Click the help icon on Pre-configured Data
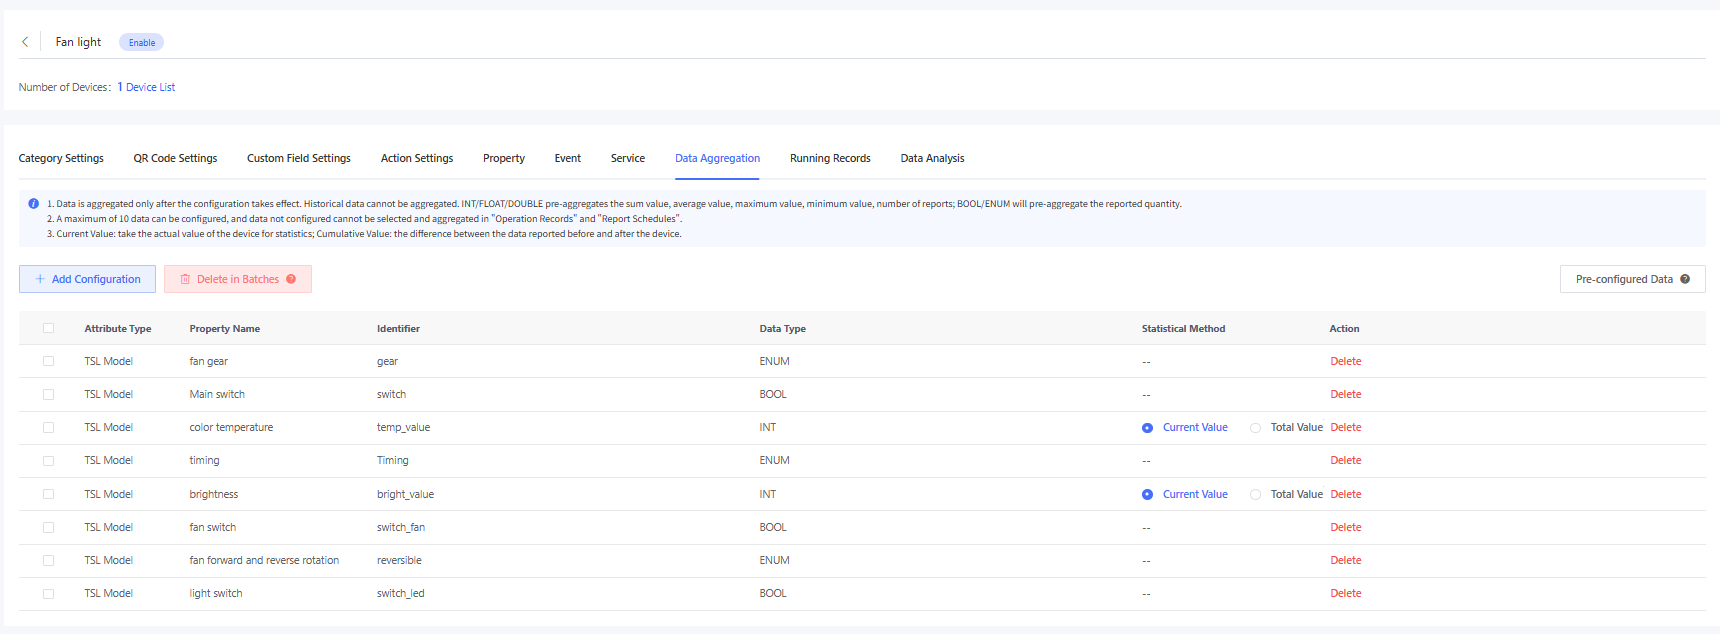The image size is (1720, 634). 1685,279
